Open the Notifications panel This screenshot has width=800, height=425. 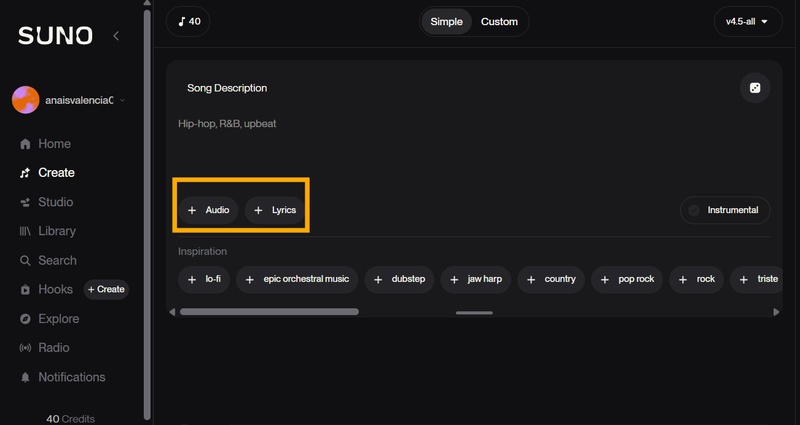(71, 377)
